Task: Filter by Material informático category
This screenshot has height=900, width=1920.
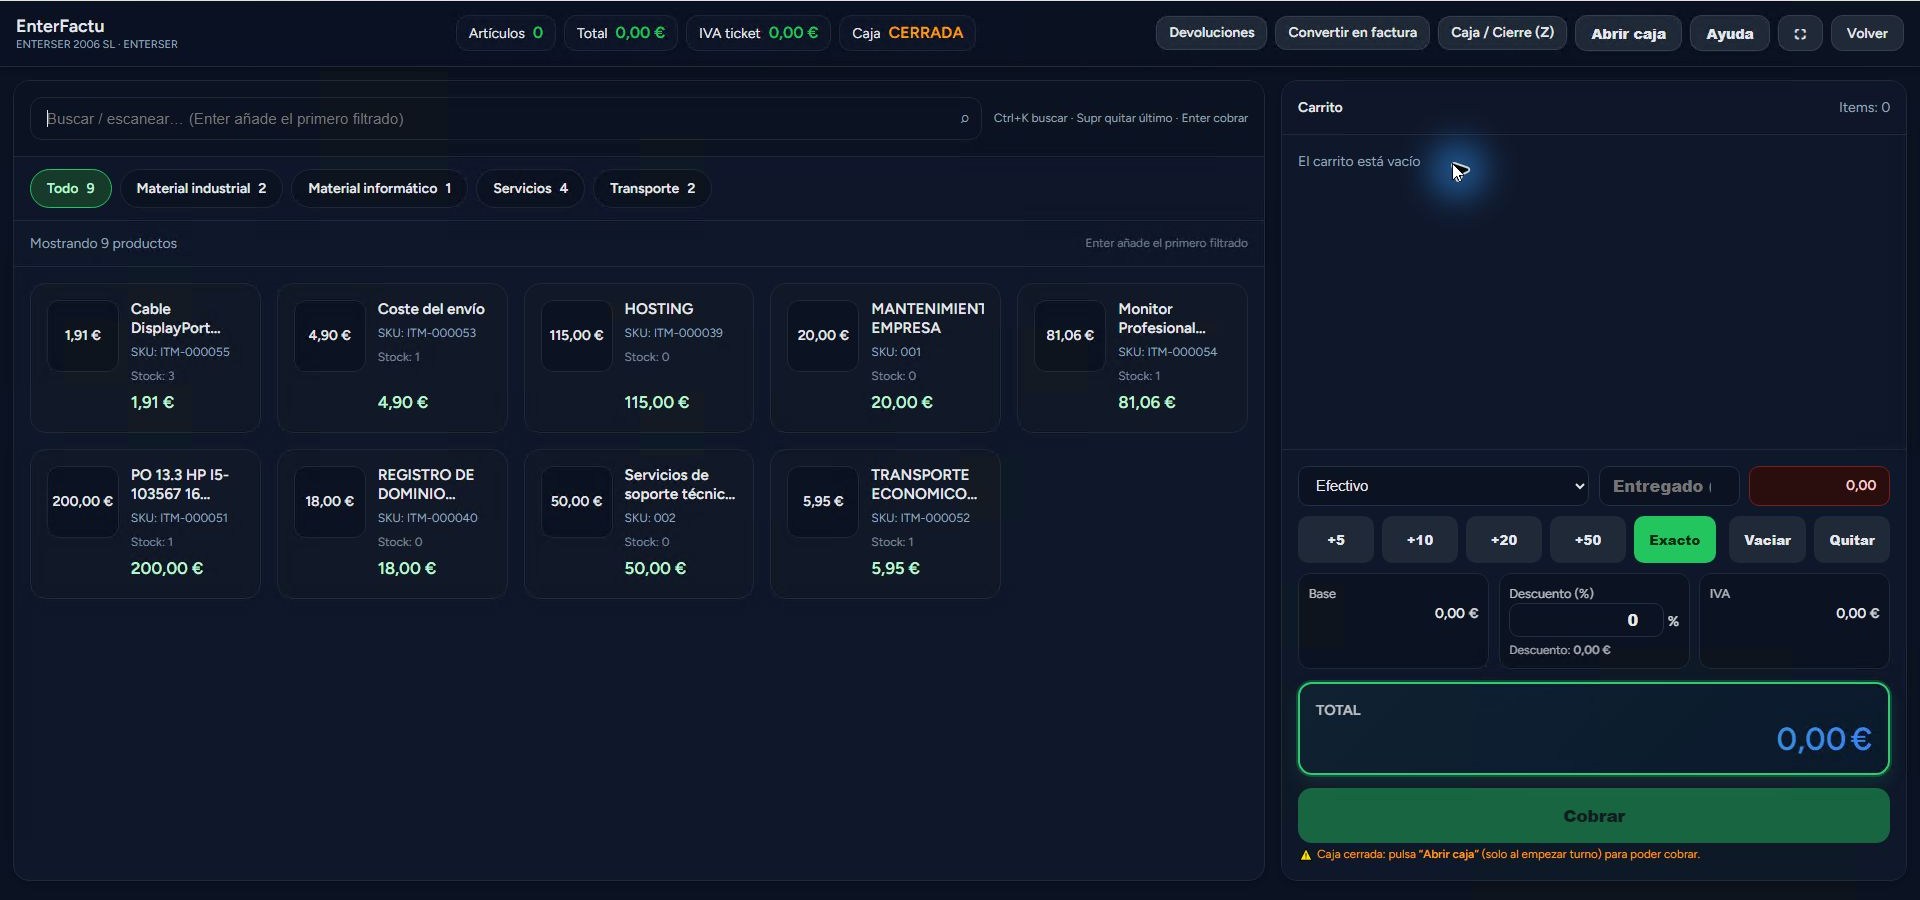Action: tap(379, 188)
